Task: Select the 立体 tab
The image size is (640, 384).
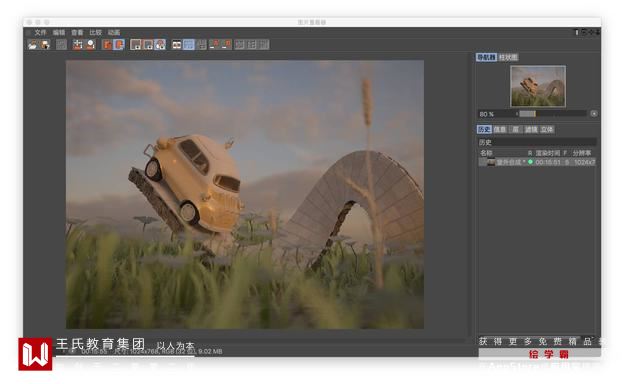Action: click(547, 129)
